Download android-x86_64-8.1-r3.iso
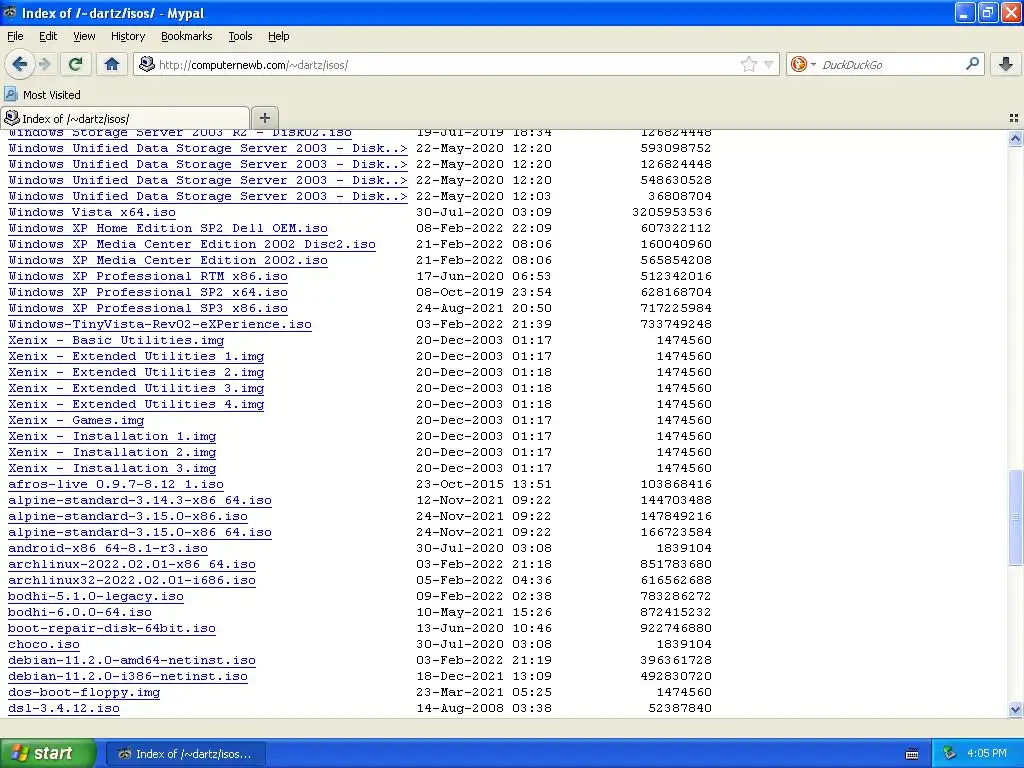The image size is (1024, 768). pyautogui.click(x=108, y=549)
